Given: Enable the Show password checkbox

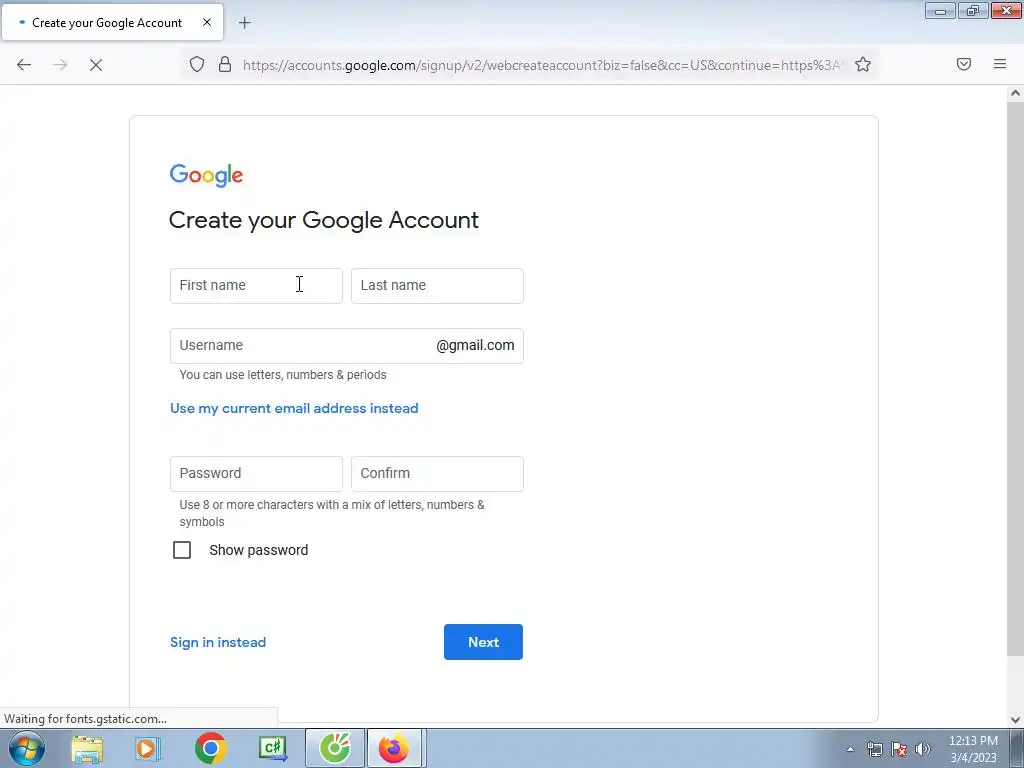Looking at the screenshot, I should pyautogui.click(x=182, y=550).
